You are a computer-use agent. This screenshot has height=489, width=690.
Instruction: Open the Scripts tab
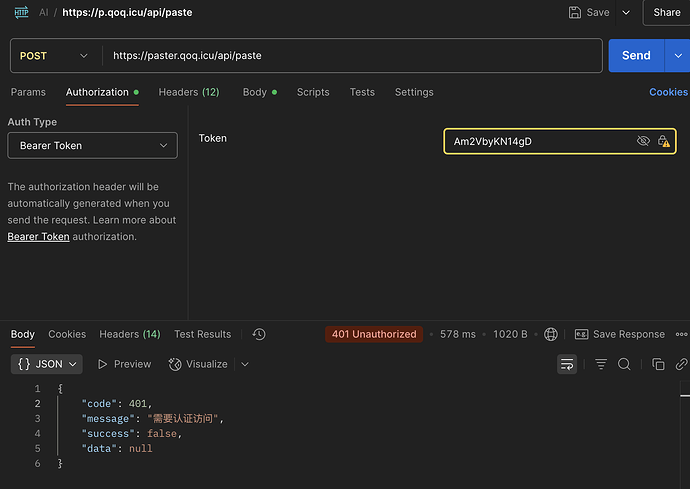(x=313, y=92)
